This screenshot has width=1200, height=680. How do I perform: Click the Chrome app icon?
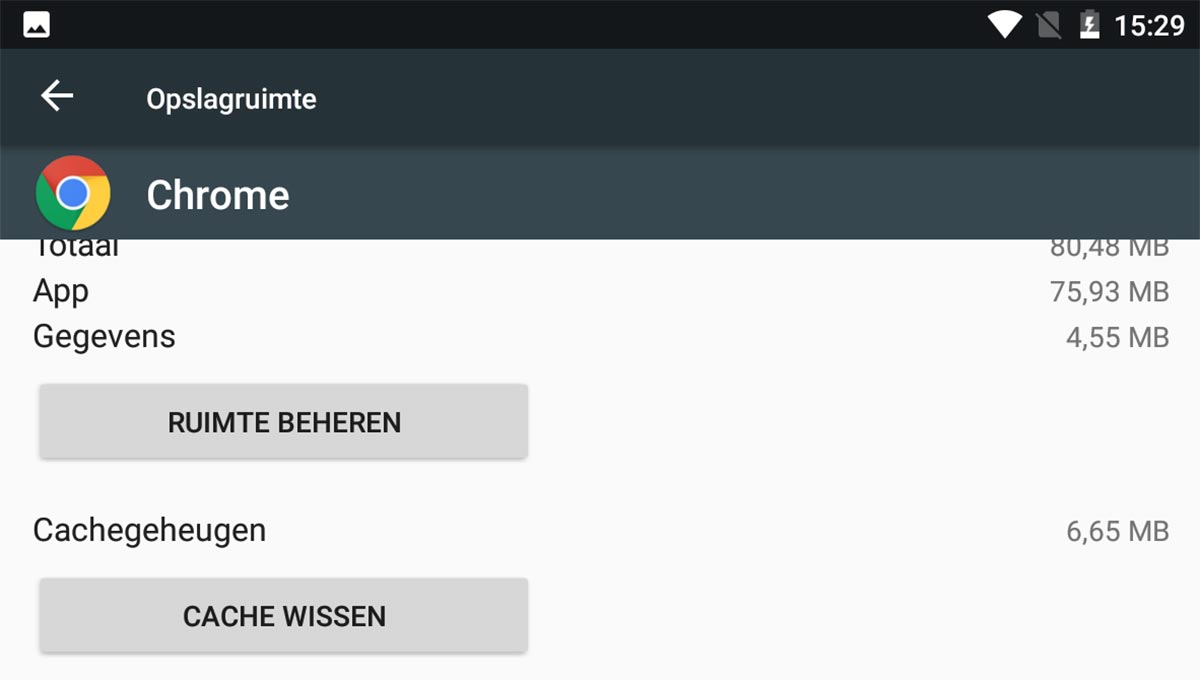[x=72, y=193]
